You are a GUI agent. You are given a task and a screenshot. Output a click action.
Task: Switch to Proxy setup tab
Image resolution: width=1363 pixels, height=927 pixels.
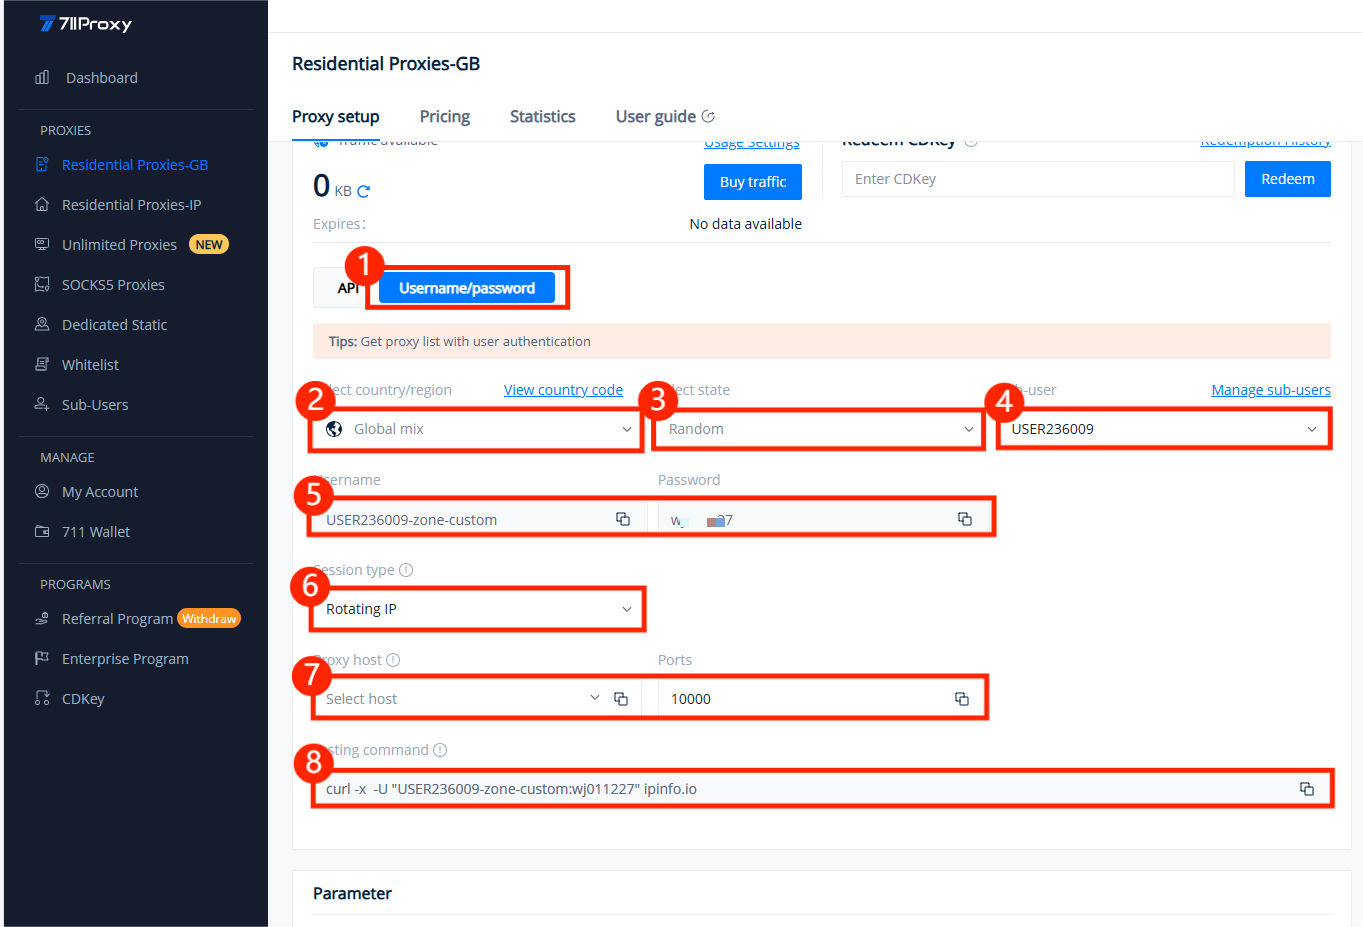pyautogui.click(x=336, y=117)
